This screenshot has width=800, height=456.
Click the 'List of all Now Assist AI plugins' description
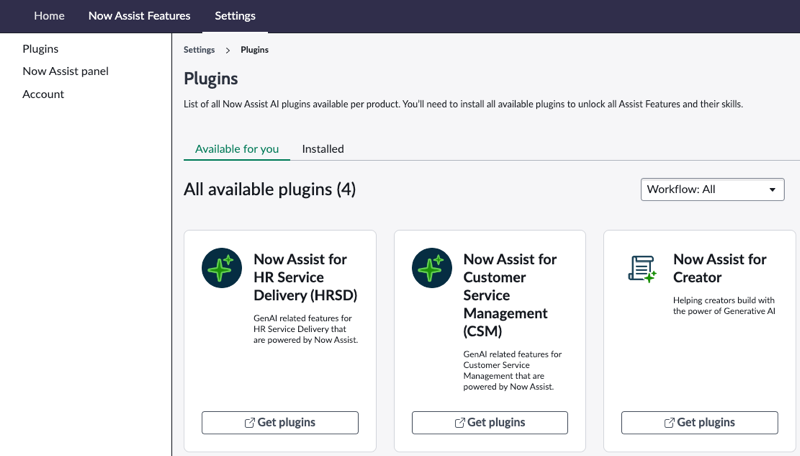click(463, 104)
